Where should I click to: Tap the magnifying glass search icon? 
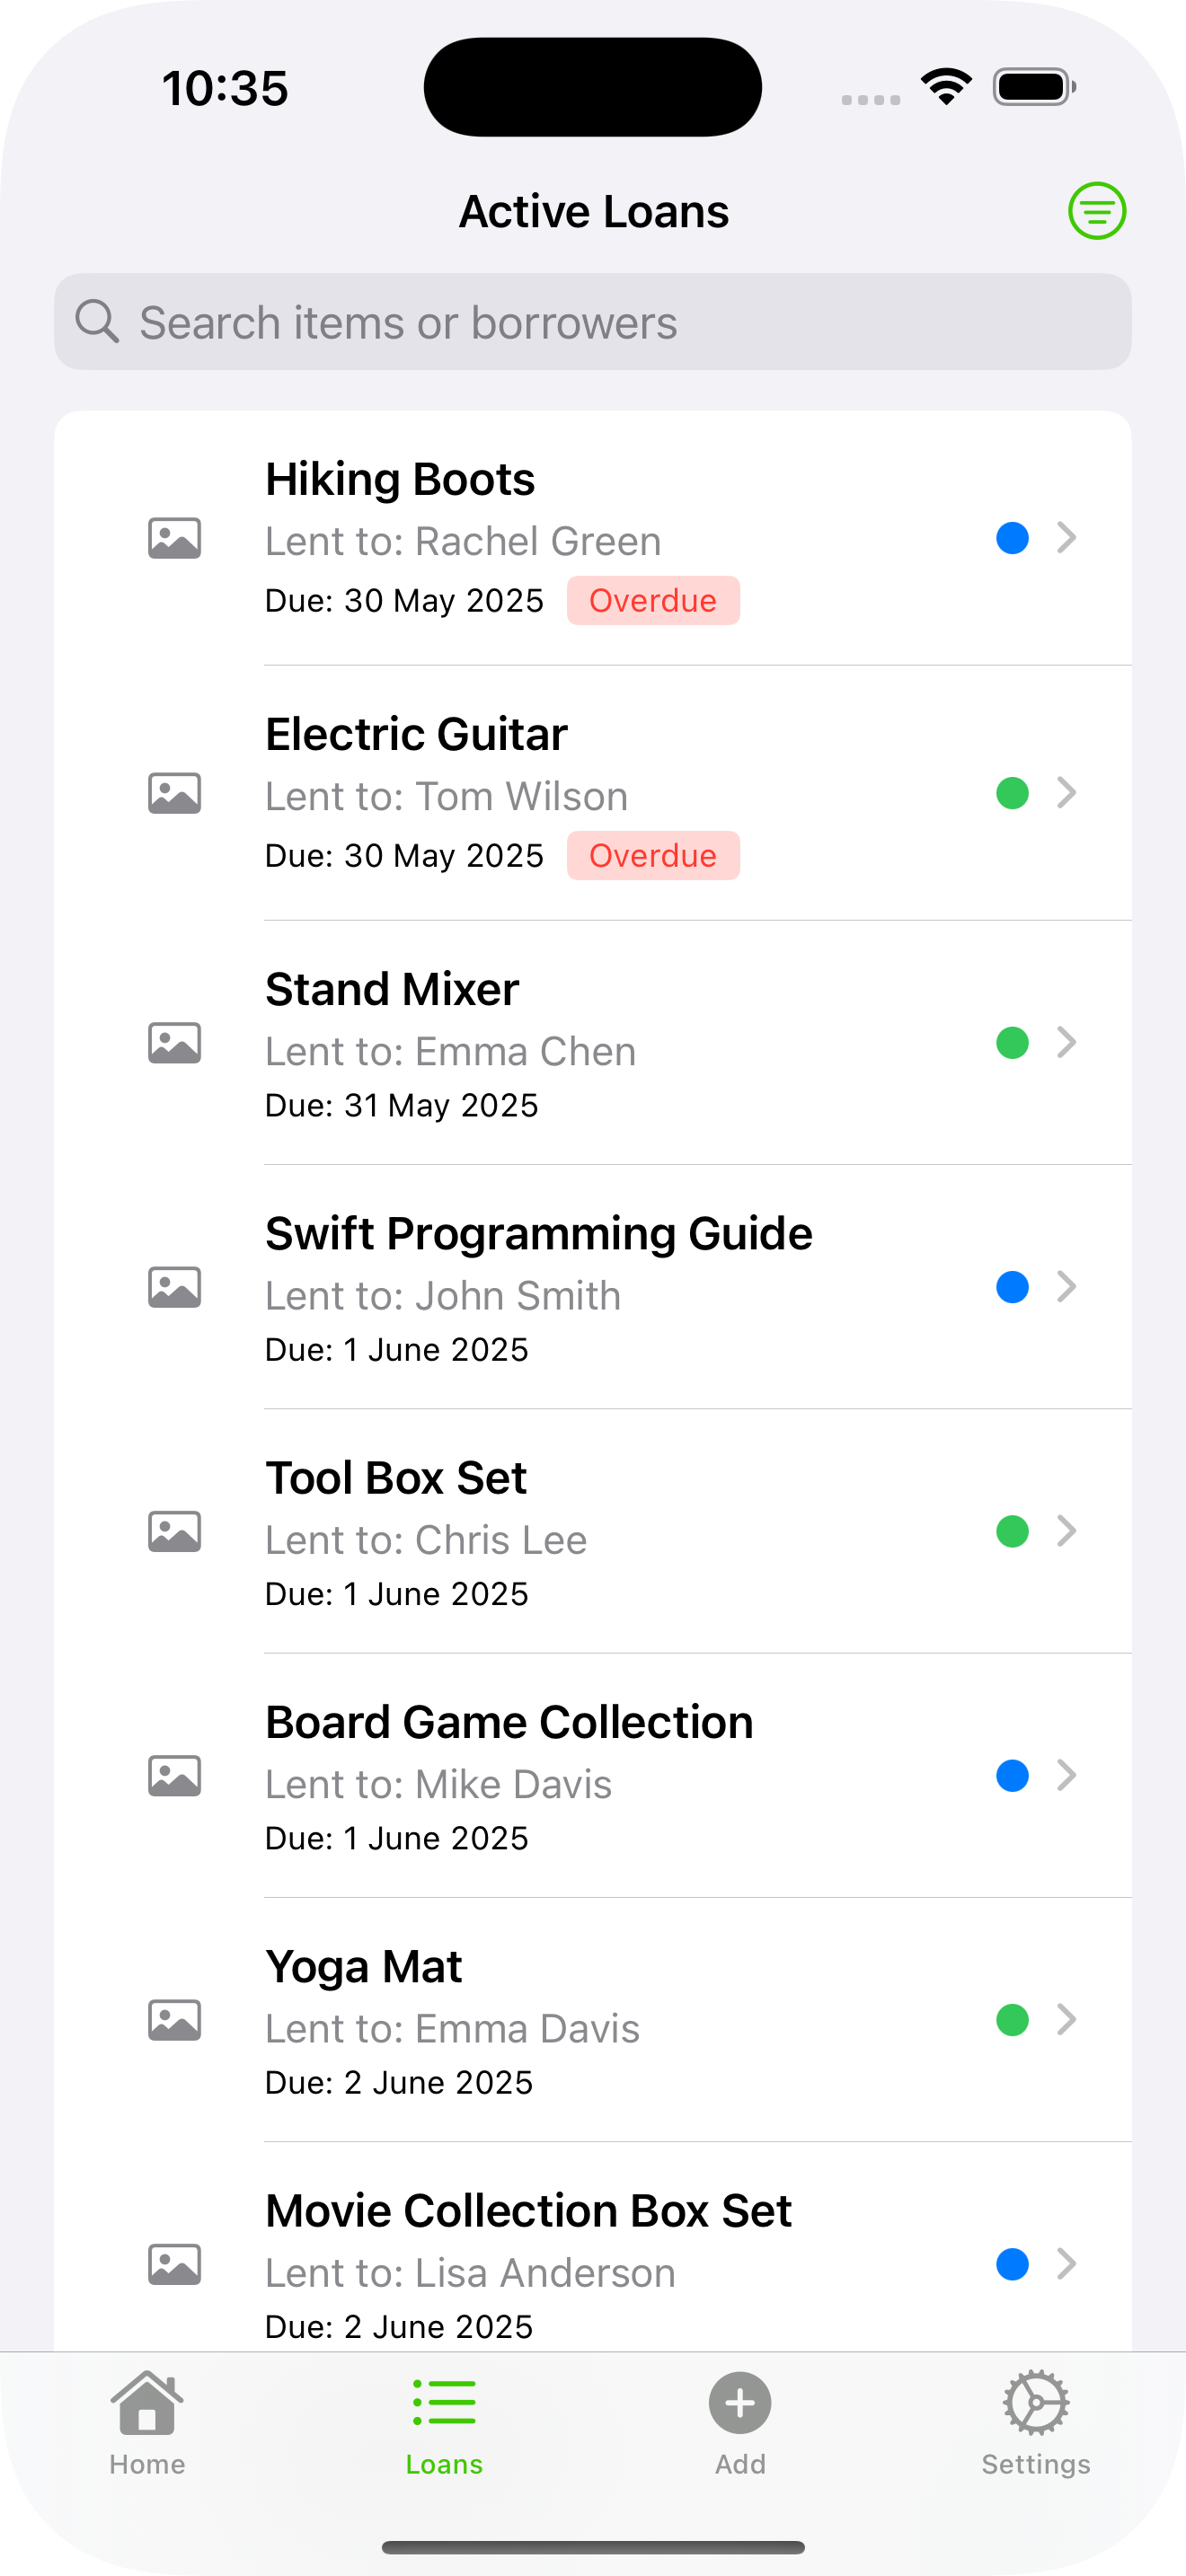pyautogui.click(x=97, y=322)
